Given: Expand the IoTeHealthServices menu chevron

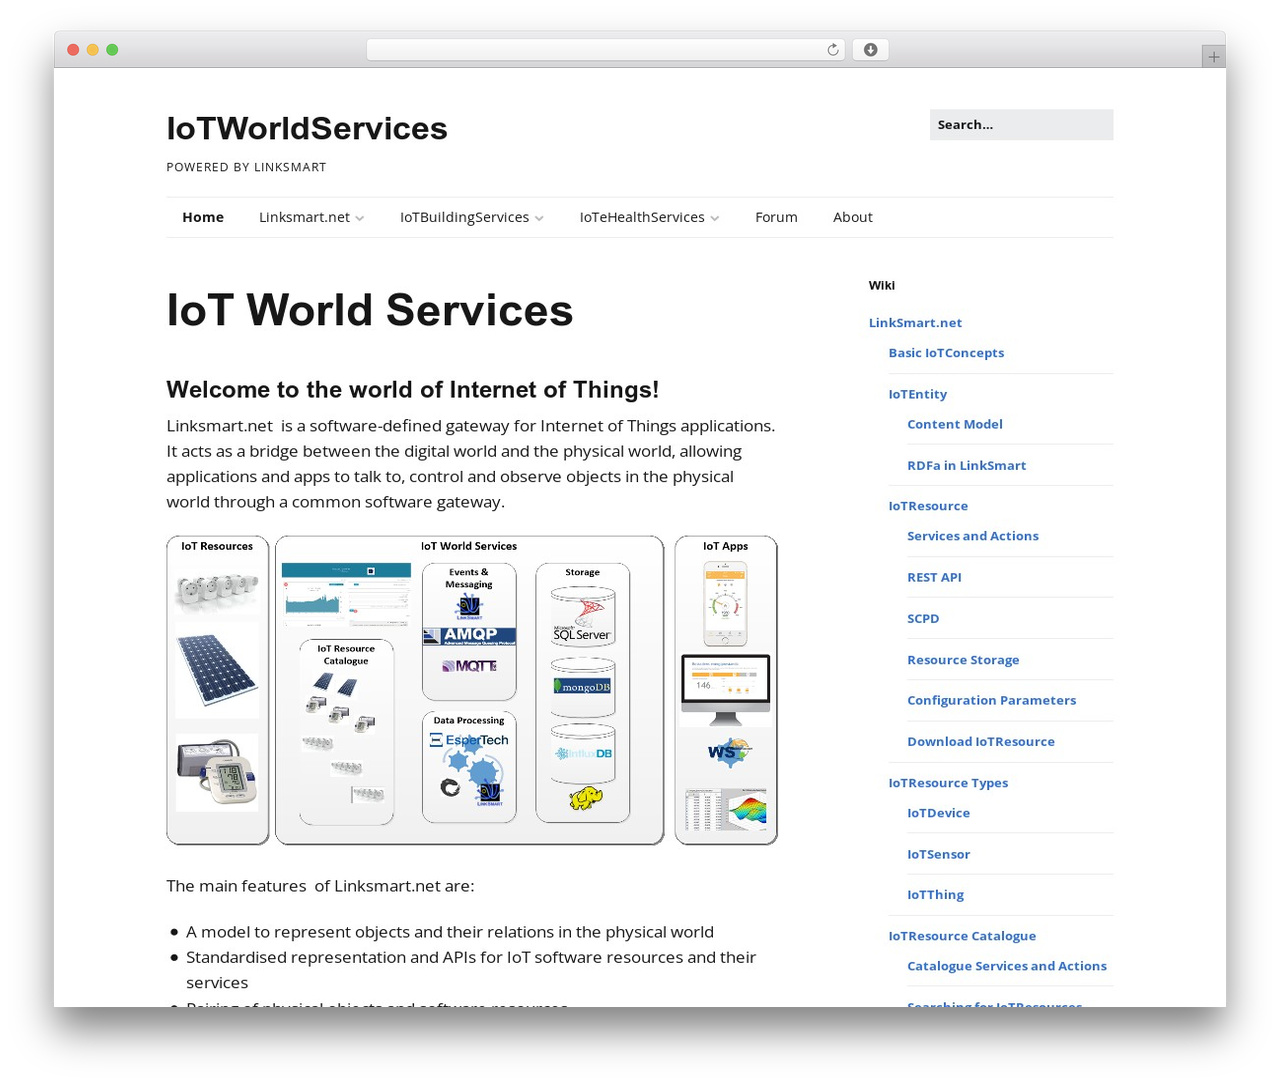Looking at the screenshot, I should 714,218.
